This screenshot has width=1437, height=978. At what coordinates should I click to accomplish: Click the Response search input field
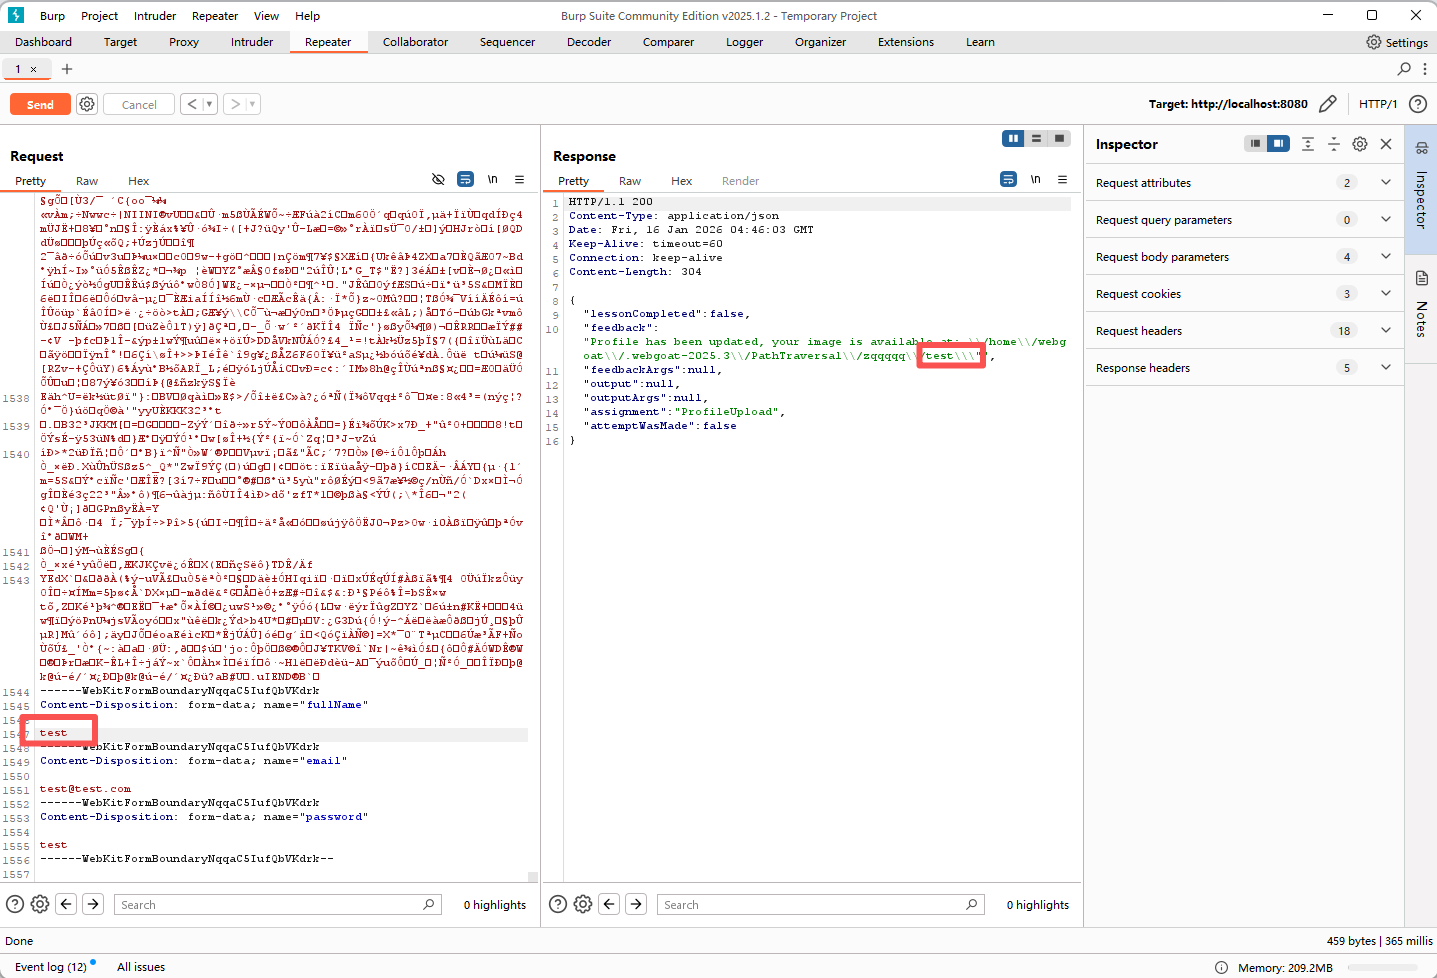(812, 905)
